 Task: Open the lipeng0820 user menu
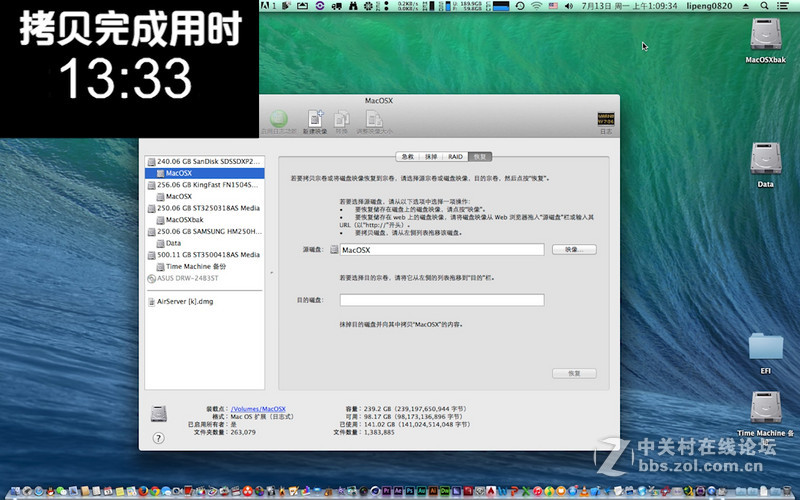point(709,6)
